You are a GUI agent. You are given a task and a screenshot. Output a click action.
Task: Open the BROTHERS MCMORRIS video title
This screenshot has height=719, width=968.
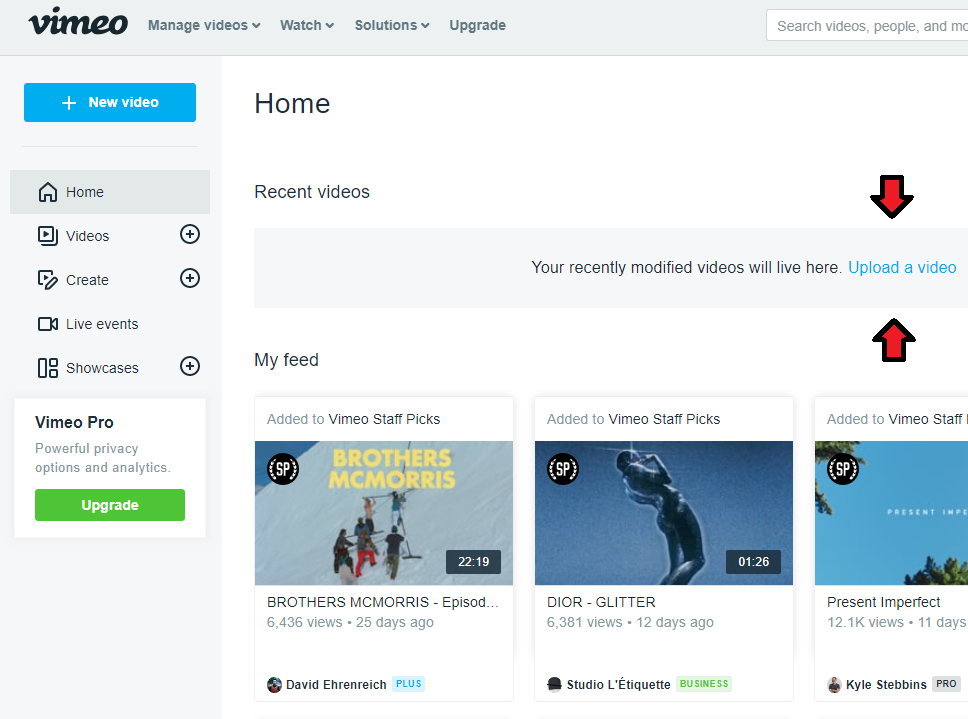383,602
